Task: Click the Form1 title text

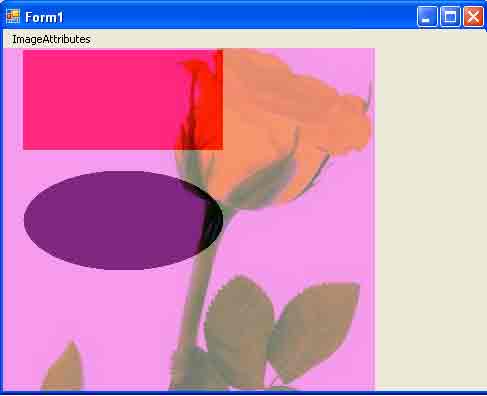Action: tap(44, 17)
